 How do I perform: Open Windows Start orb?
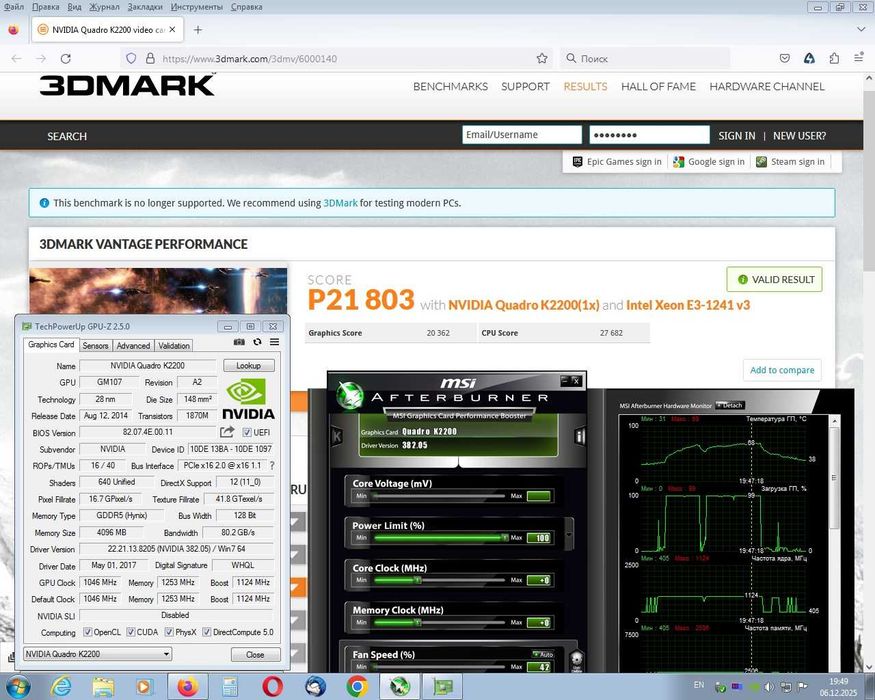tap(18, 686)
